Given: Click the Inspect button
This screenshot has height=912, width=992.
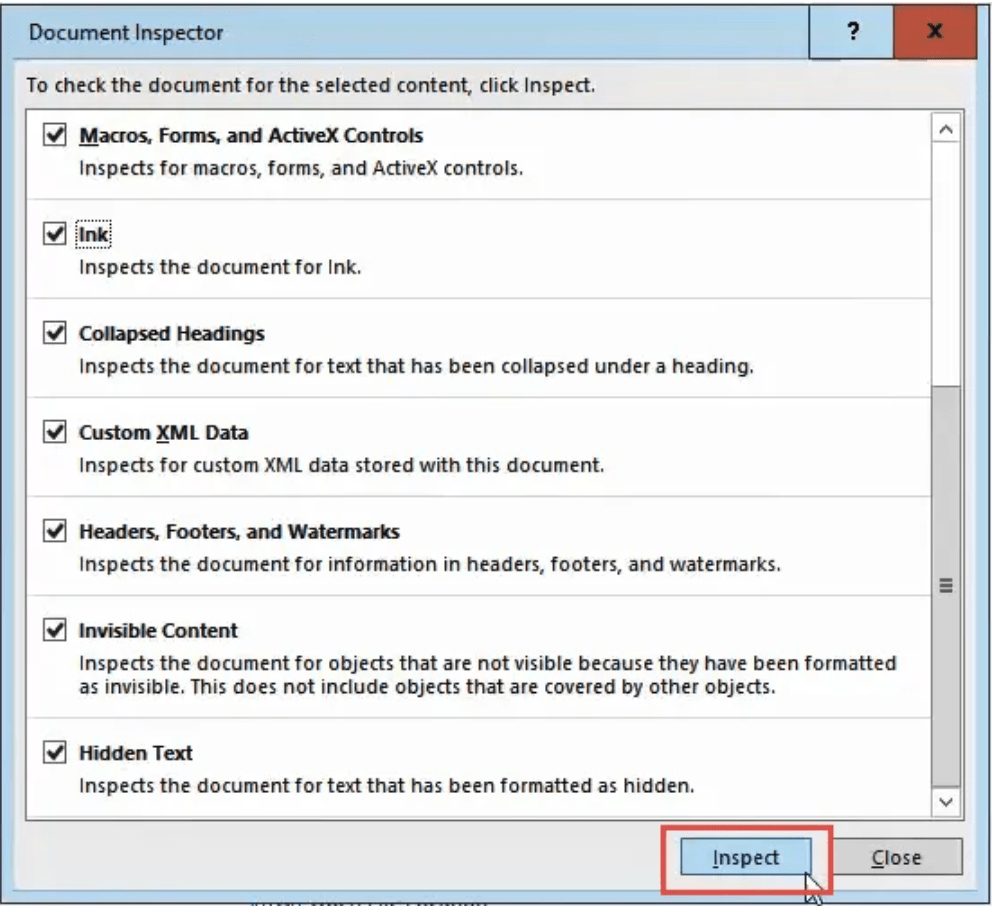Looking at the screenshot, I should [746, 857].
